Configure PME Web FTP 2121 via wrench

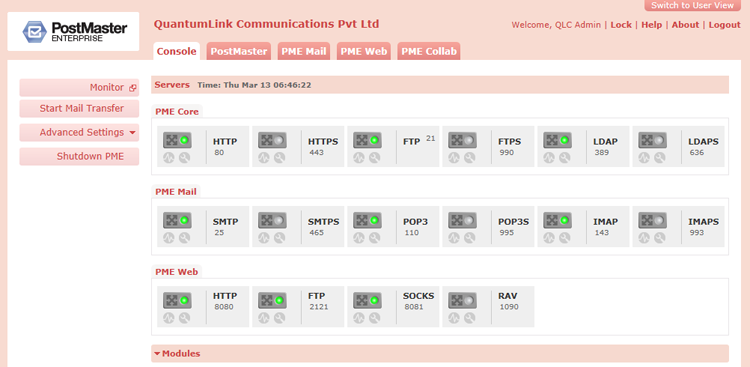[279, 318]
